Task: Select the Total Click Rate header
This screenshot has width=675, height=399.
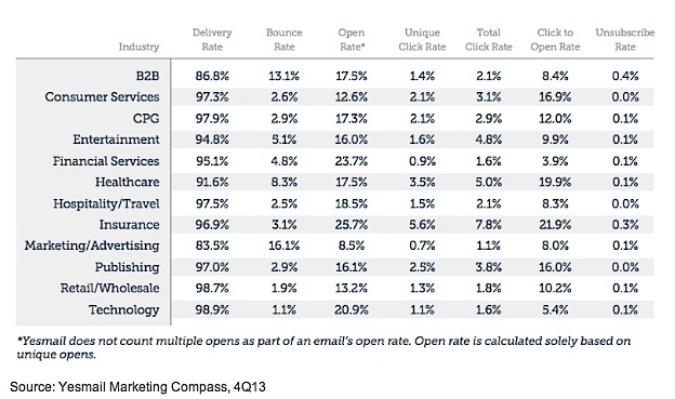Action: [x=489, y=40]
